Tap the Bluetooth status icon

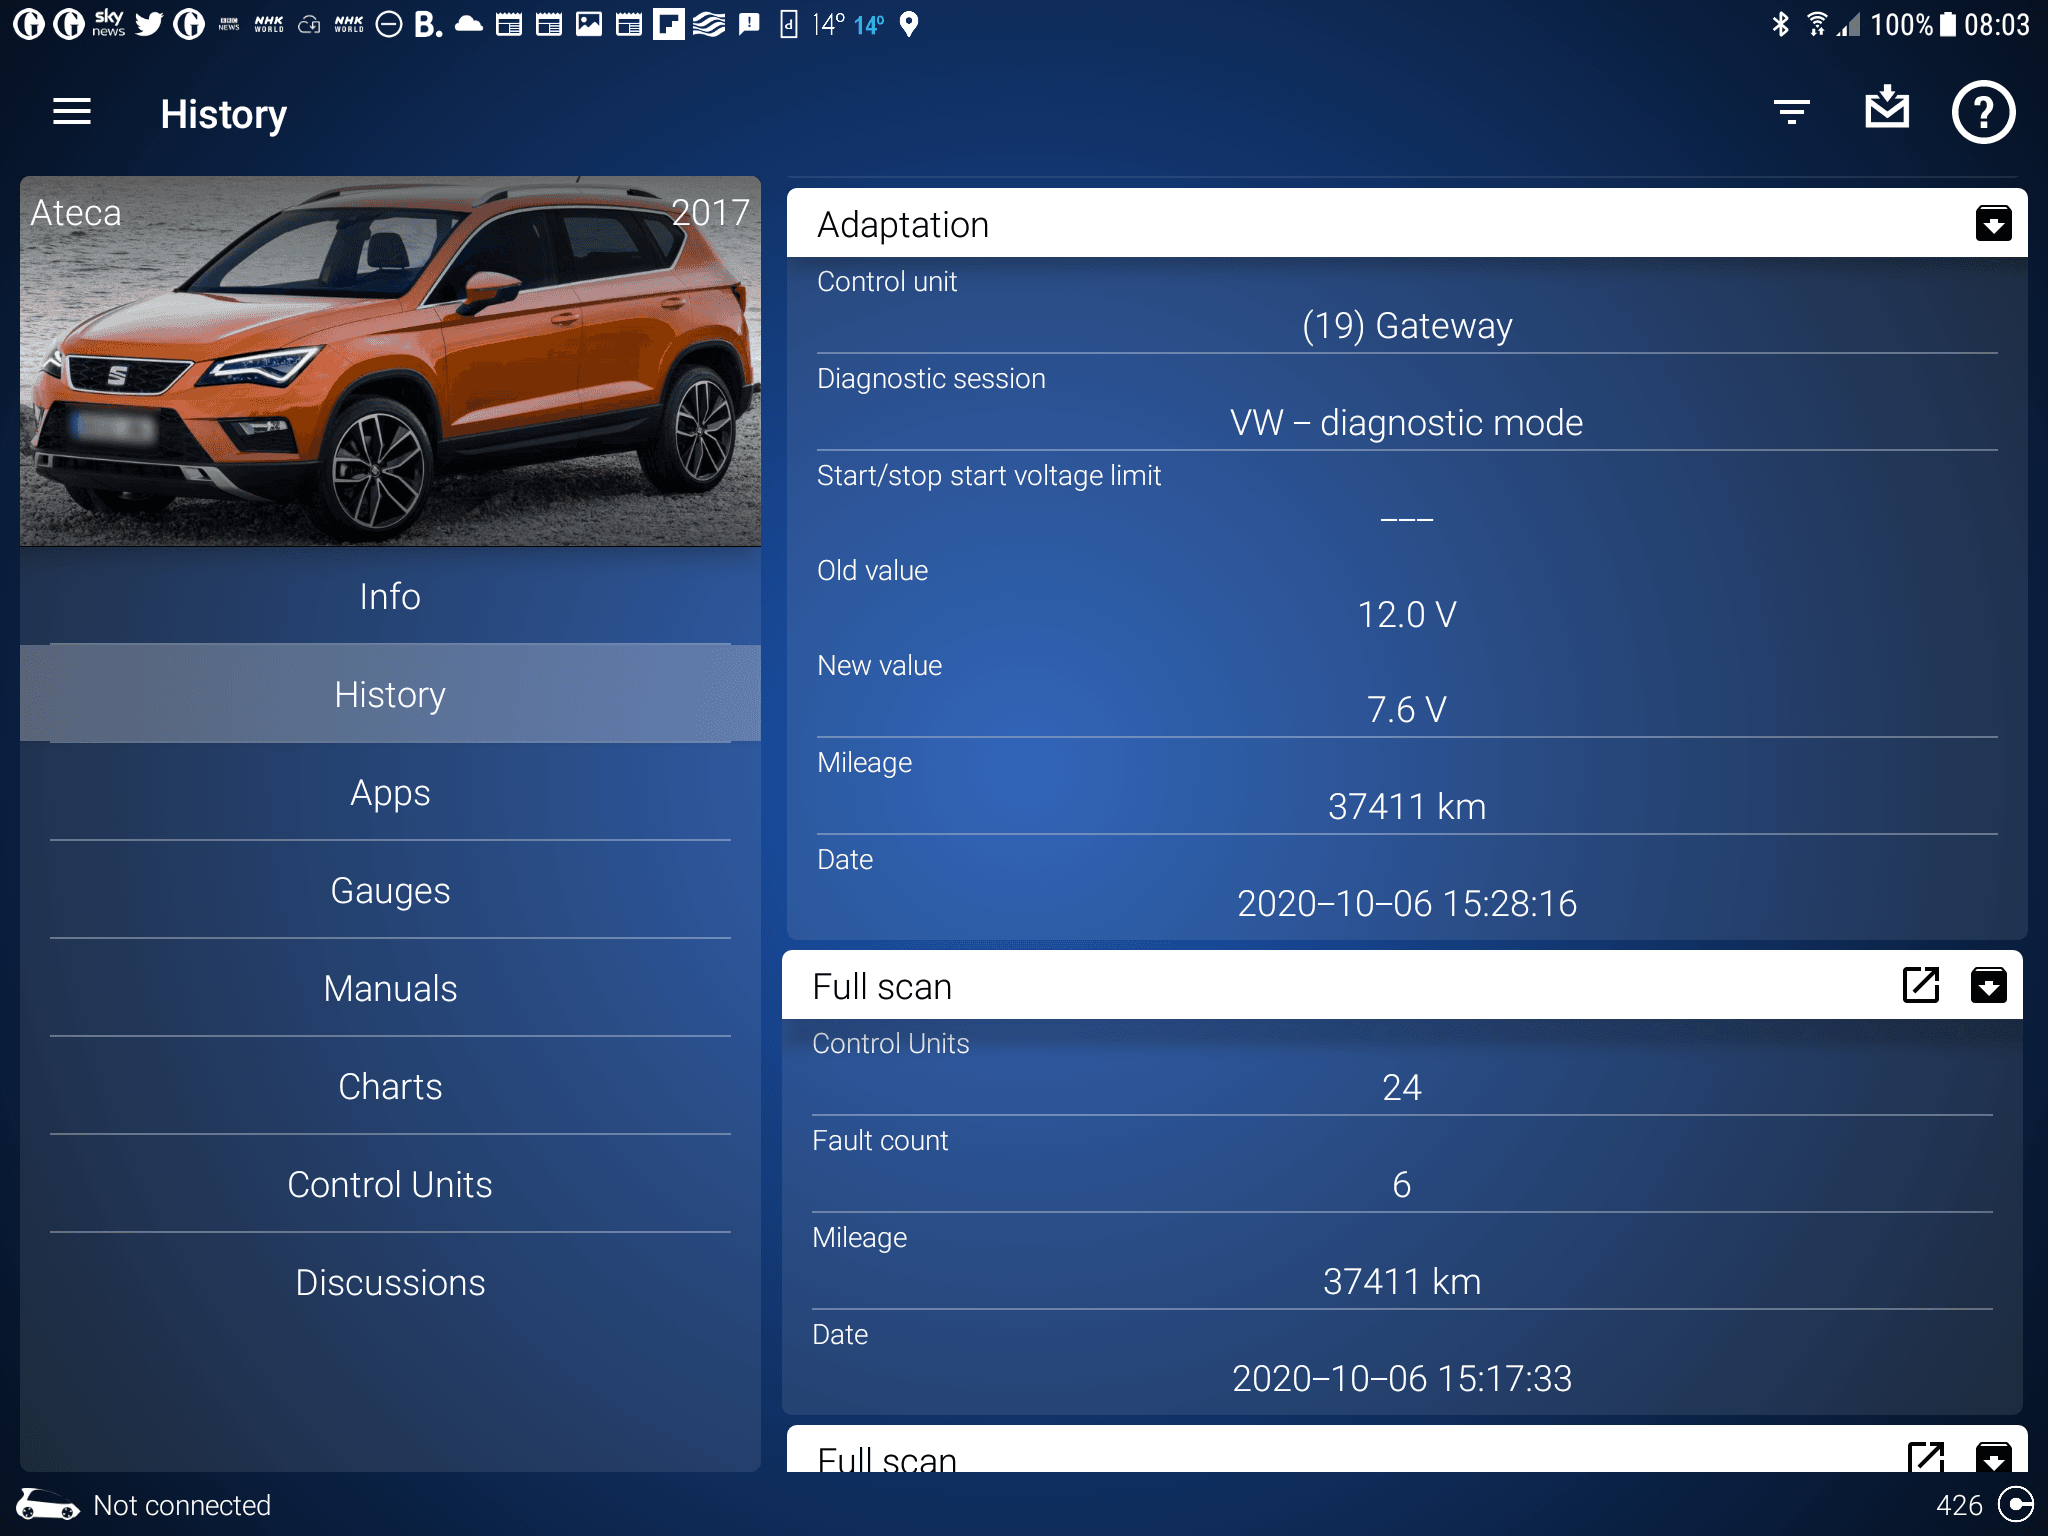pyautogui.click(x=1780, y=24)
